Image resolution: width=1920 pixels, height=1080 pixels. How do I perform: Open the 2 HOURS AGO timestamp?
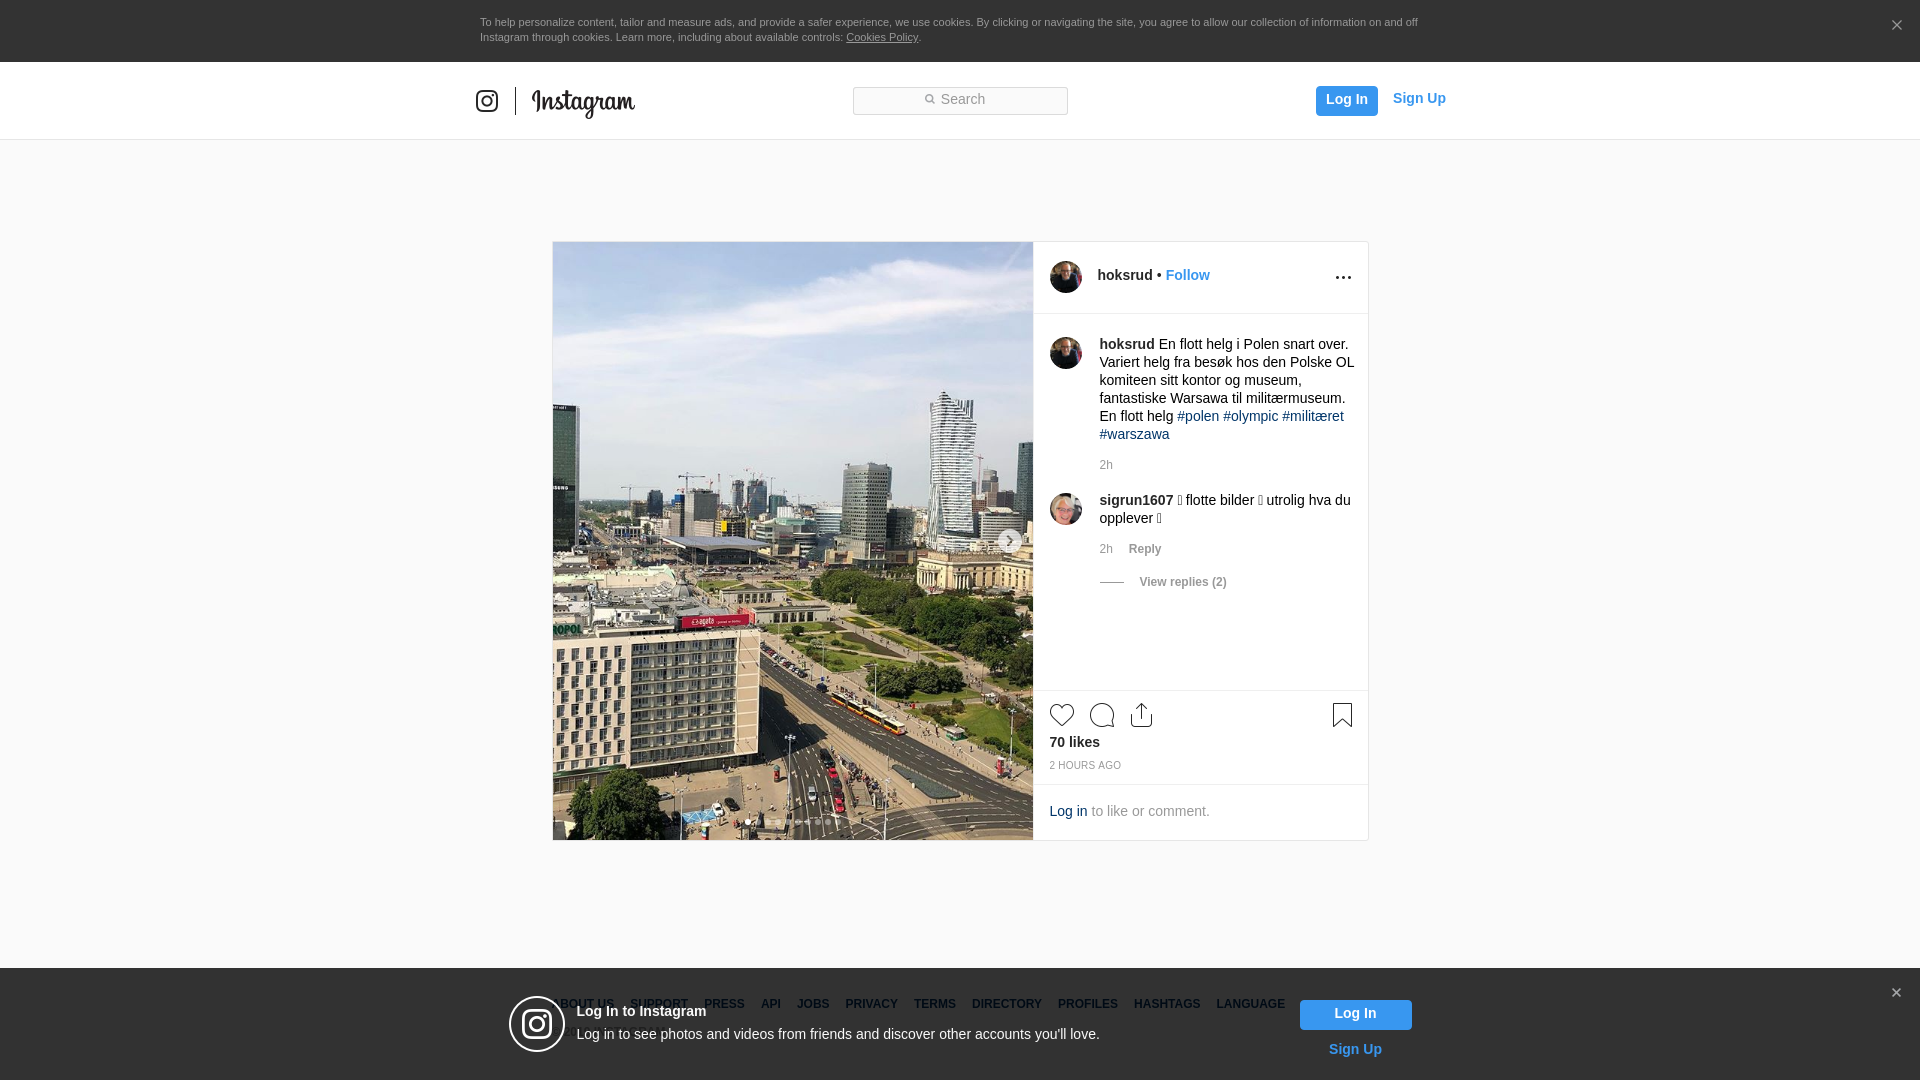[1085, 766]
